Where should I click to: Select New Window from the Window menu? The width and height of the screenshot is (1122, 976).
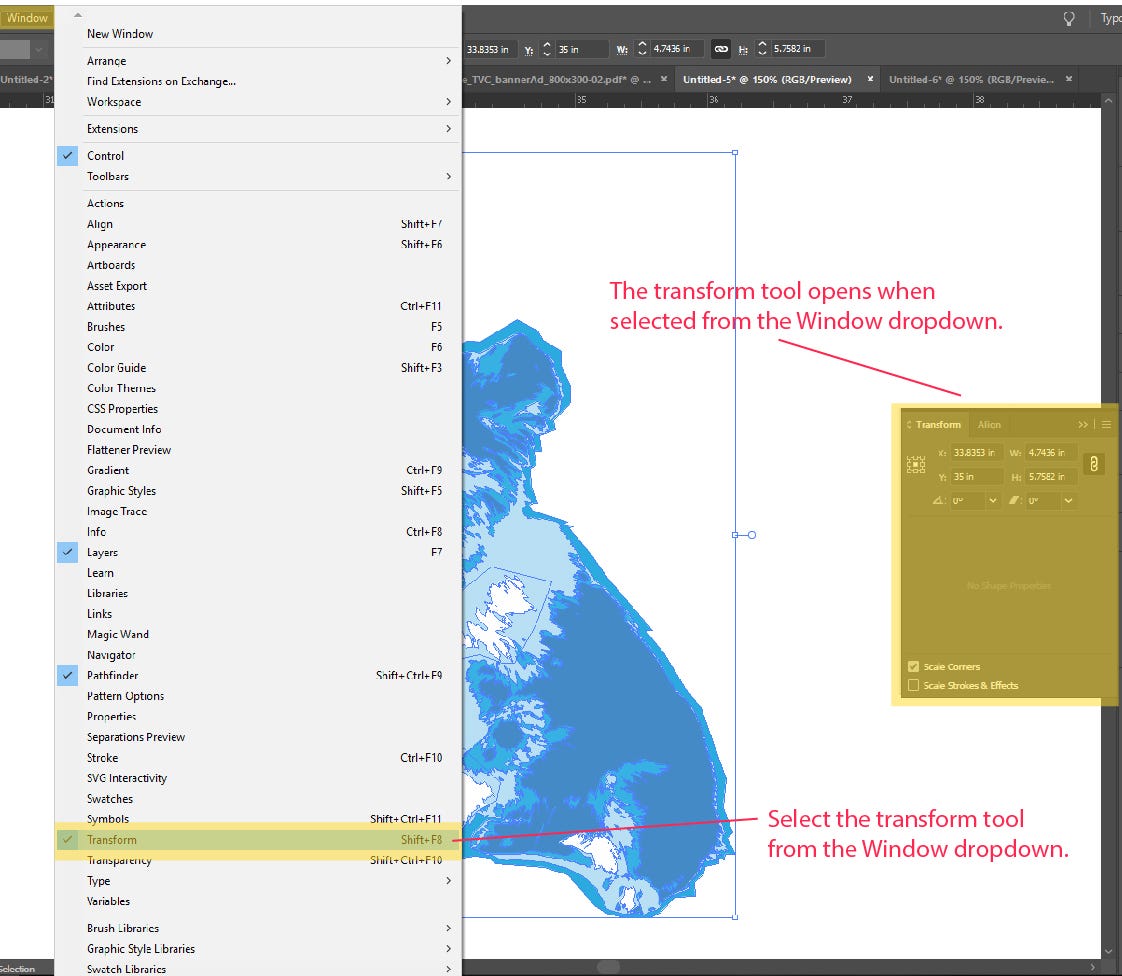click(119, 33)
